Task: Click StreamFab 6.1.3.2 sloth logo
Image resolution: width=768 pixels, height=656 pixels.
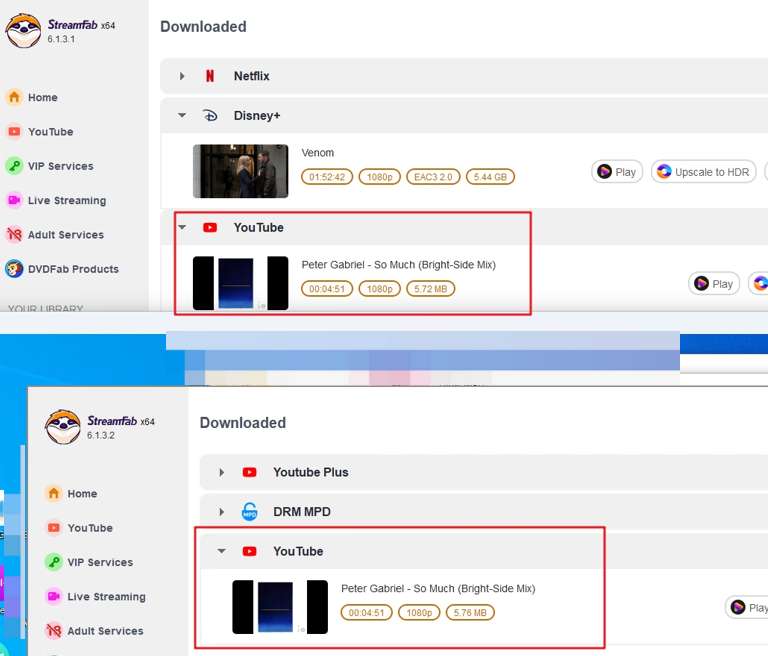Action: coord(63,427)
